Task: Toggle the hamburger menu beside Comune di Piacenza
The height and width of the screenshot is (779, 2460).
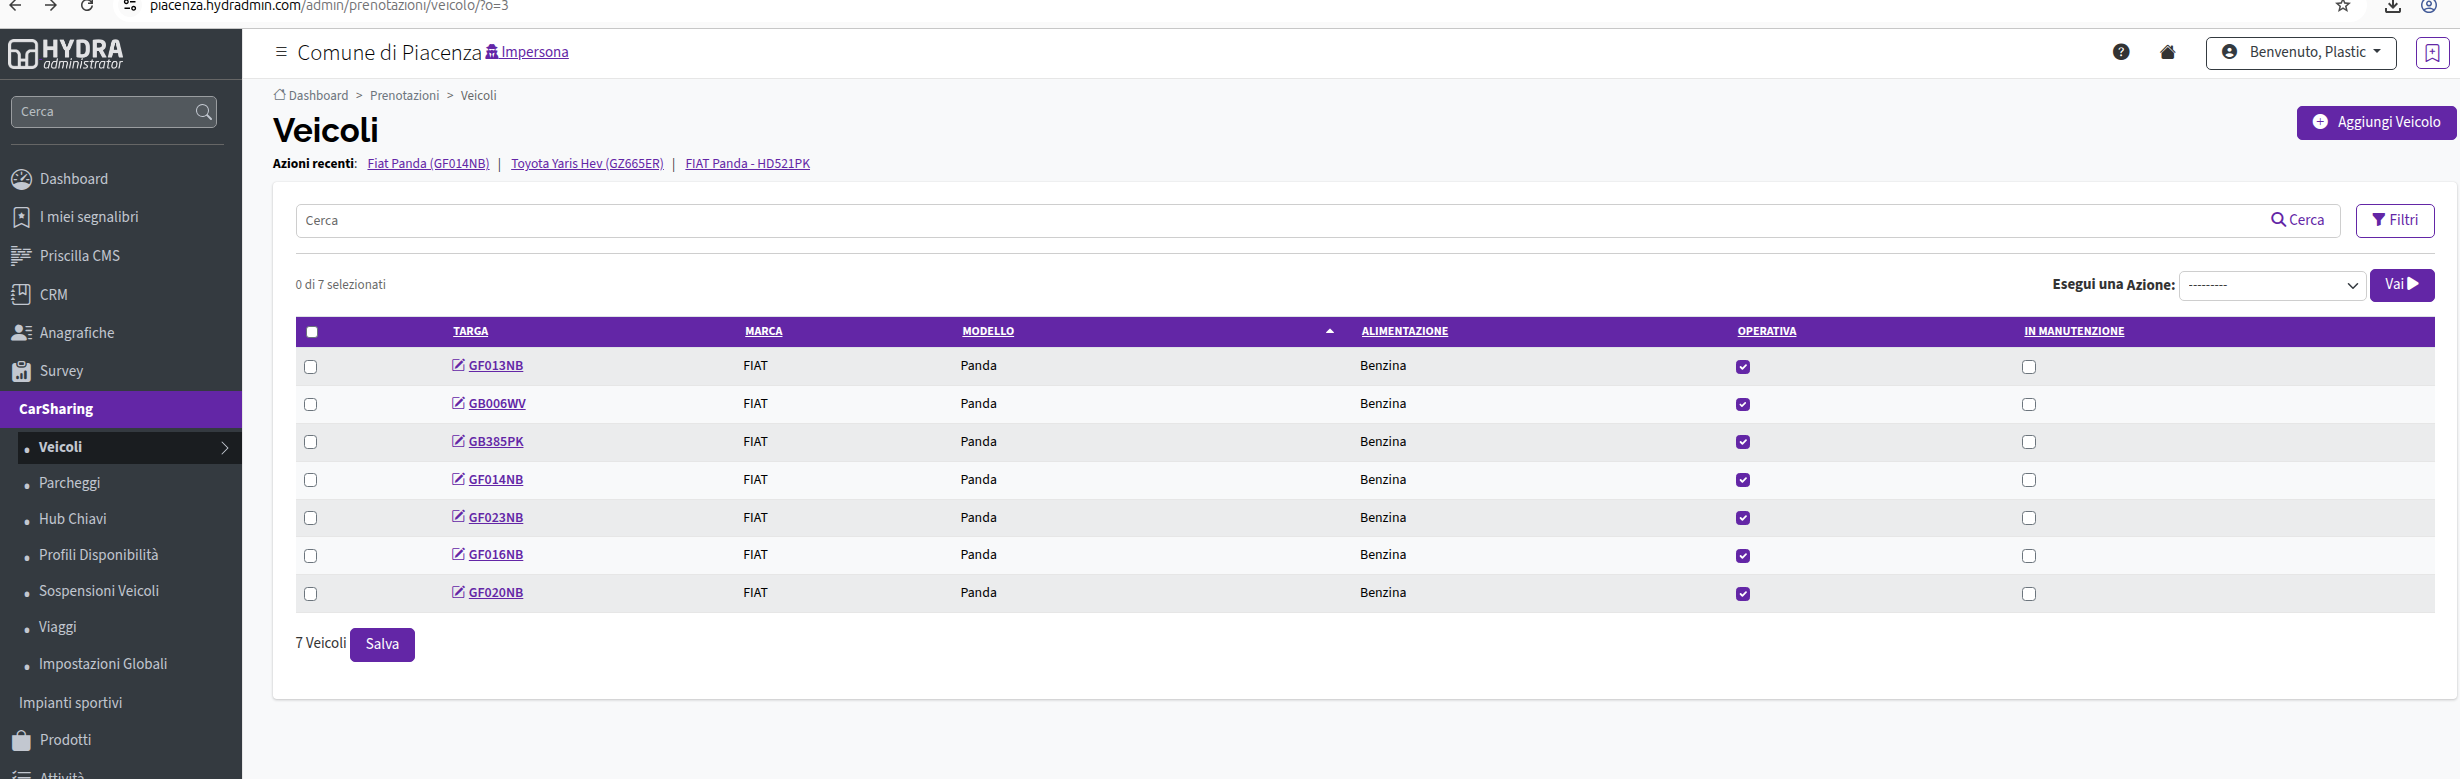Action: (x=281, y=52)
